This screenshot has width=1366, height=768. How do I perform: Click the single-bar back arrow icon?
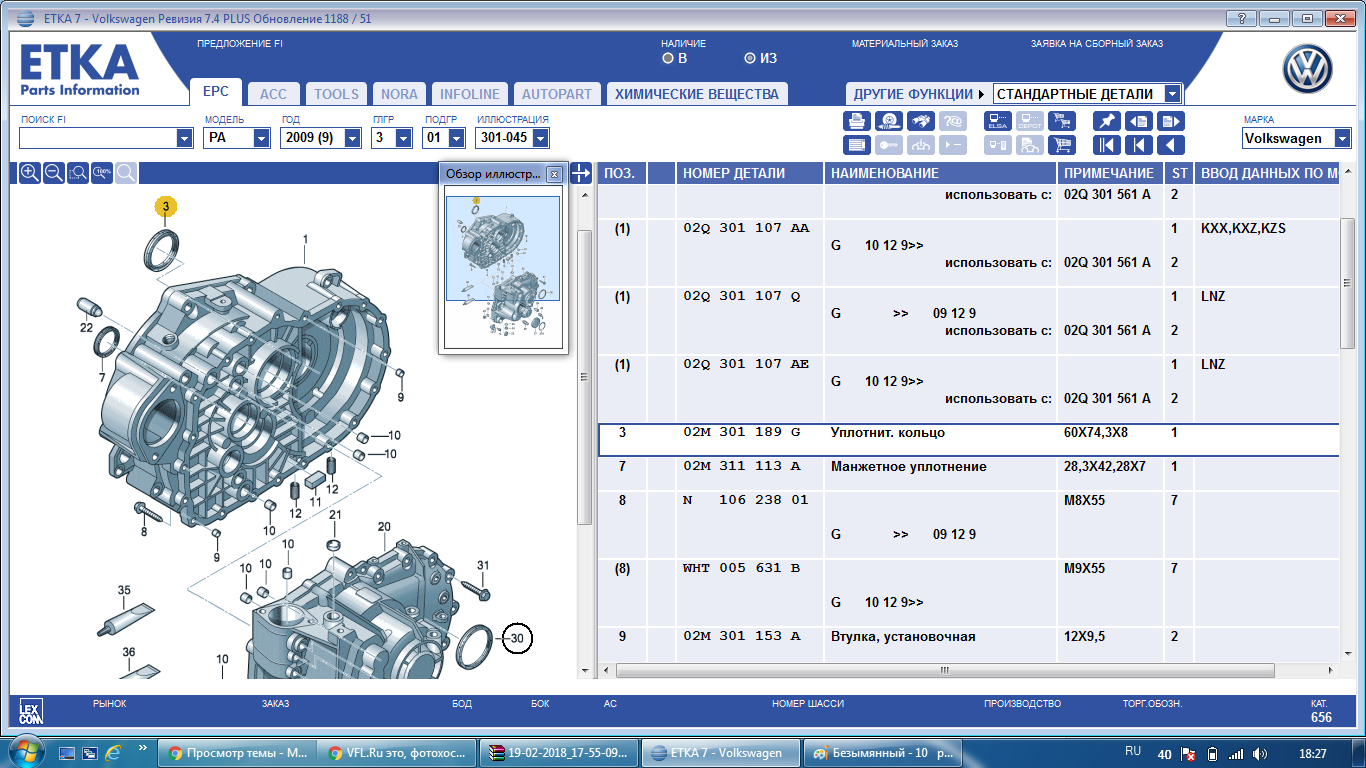[x=1138, y=145]
